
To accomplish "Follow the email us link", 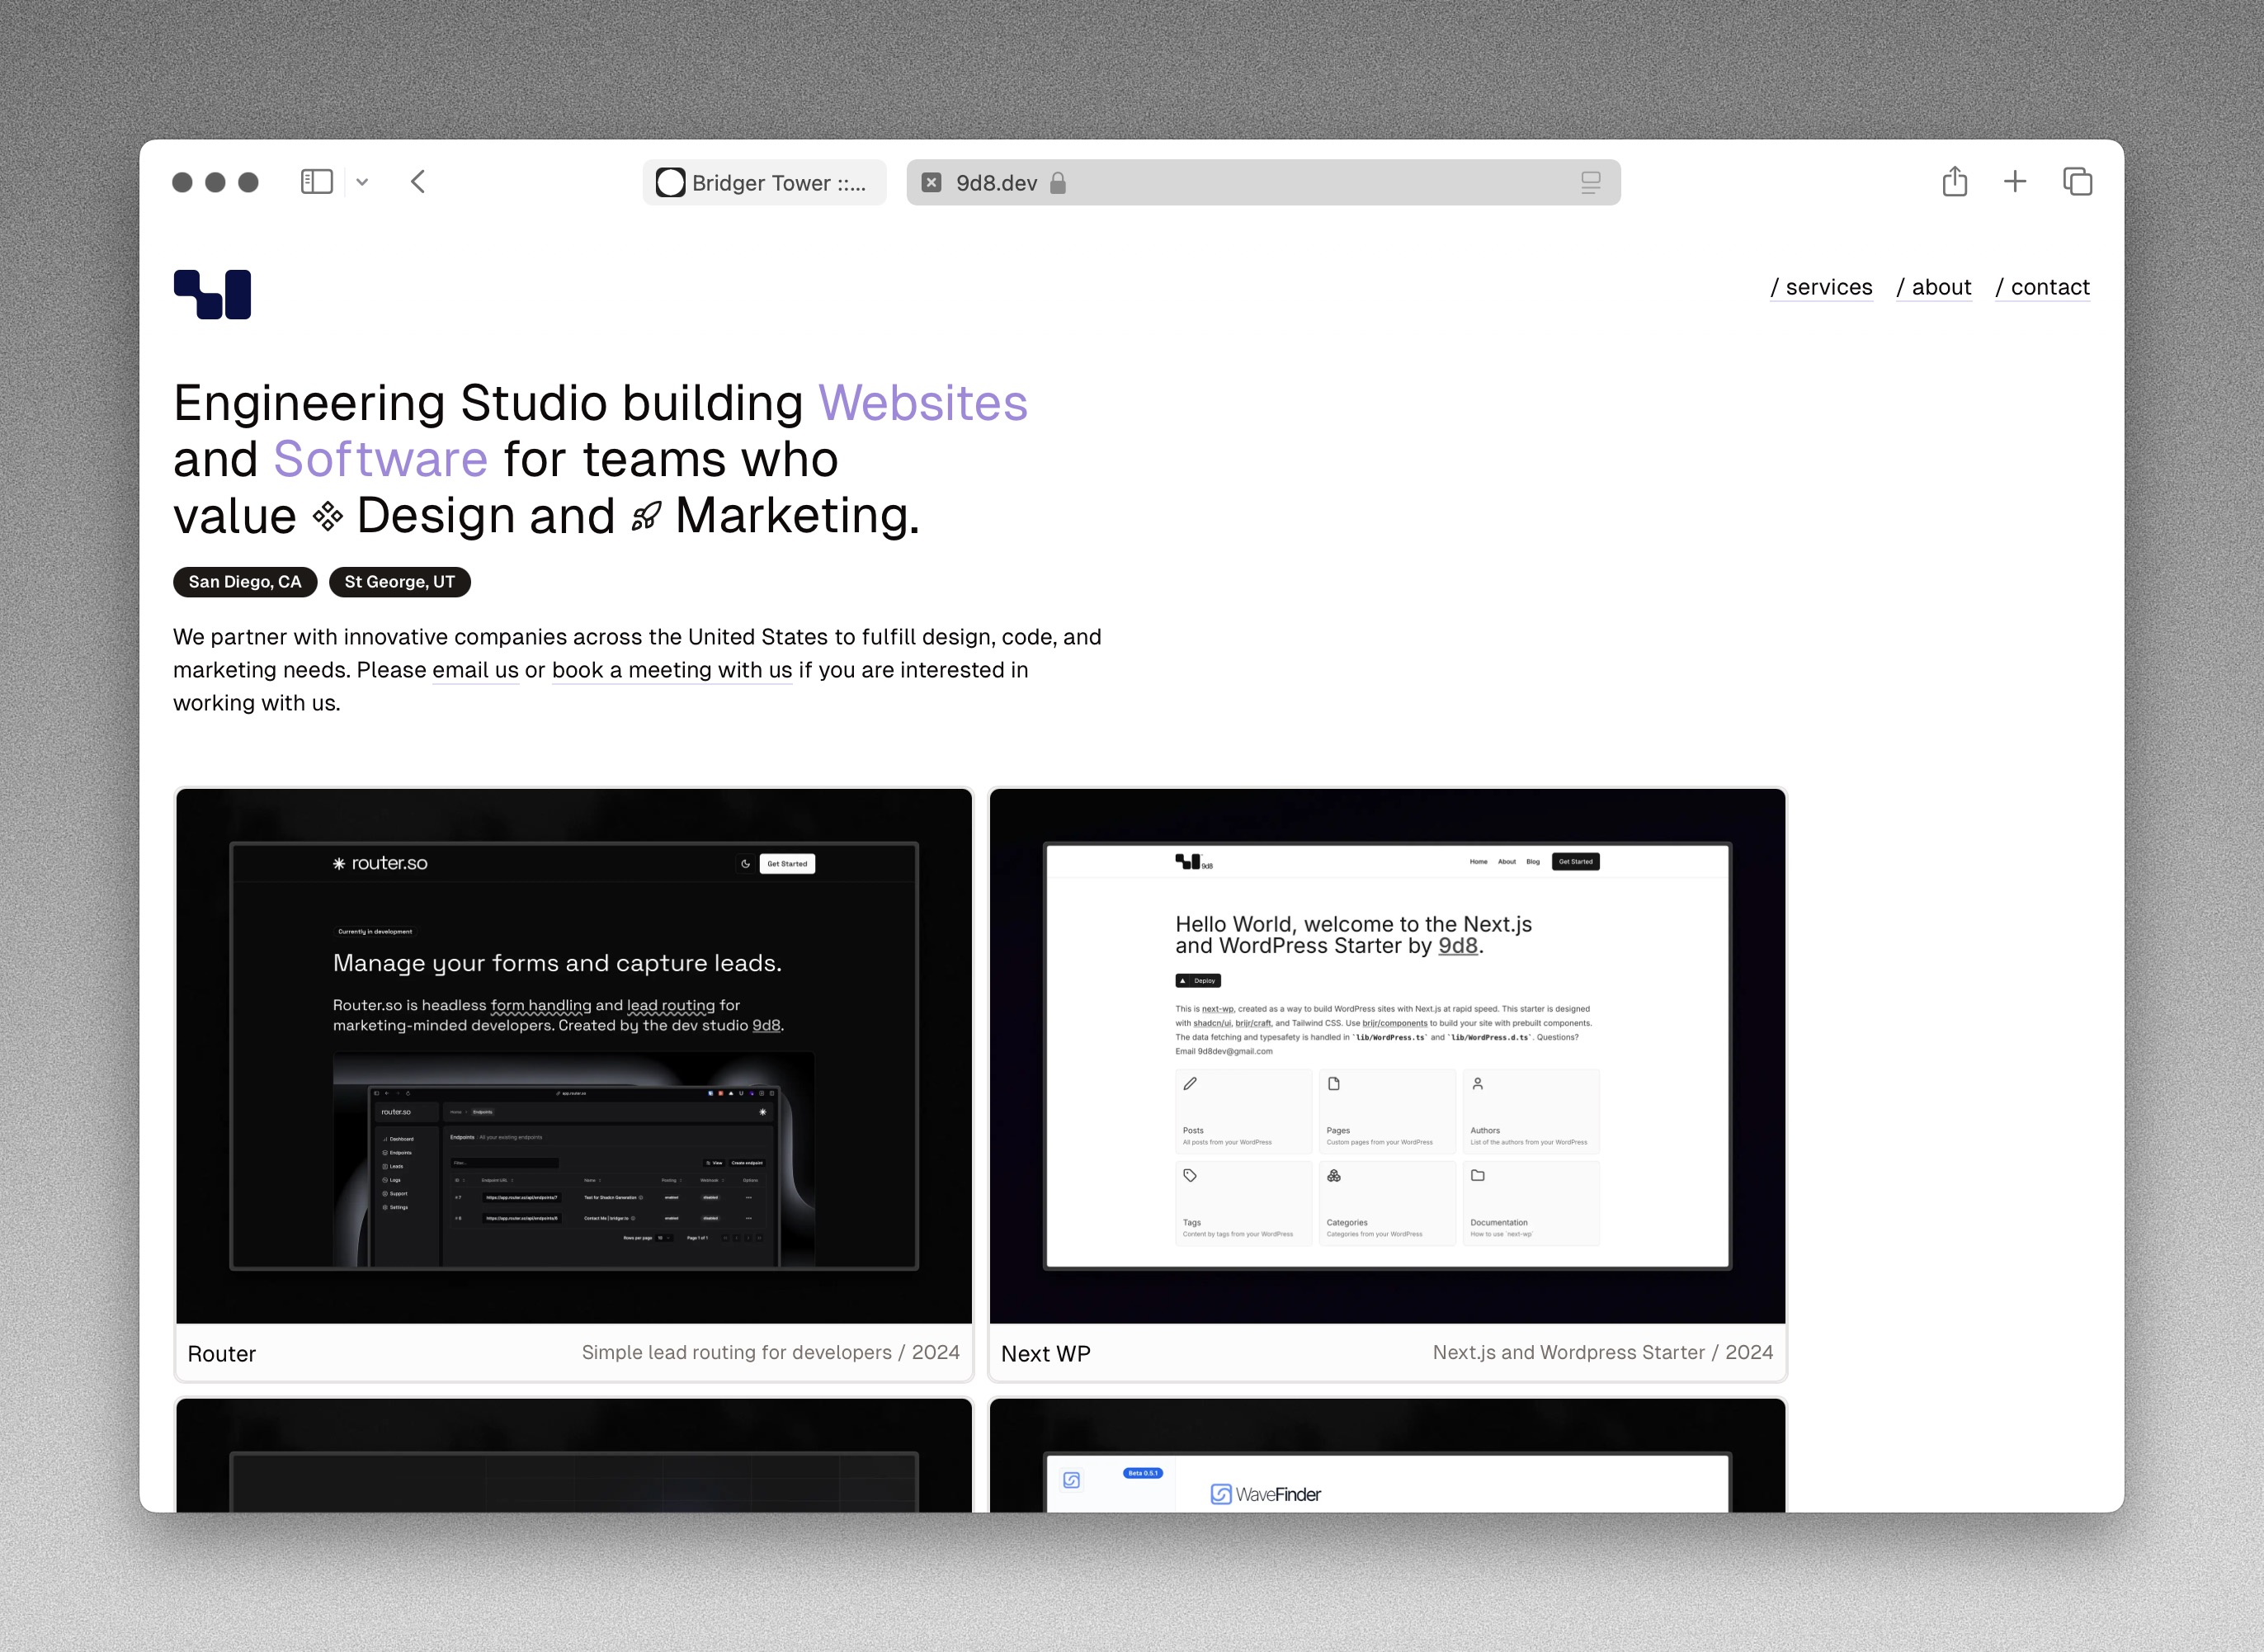I will coord(475,670).
